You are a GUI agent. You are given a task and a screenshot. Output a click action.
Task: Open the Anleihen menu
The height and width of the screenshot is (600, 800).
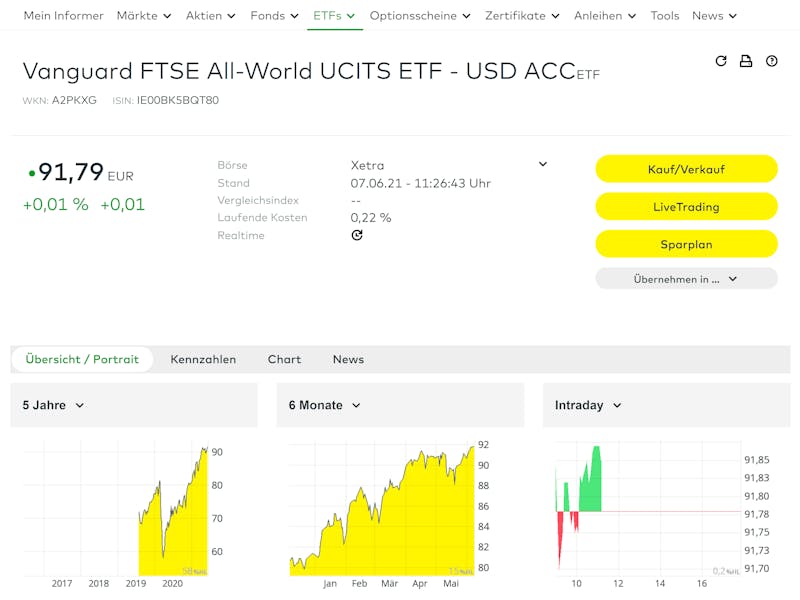click(x=605, y=16)
